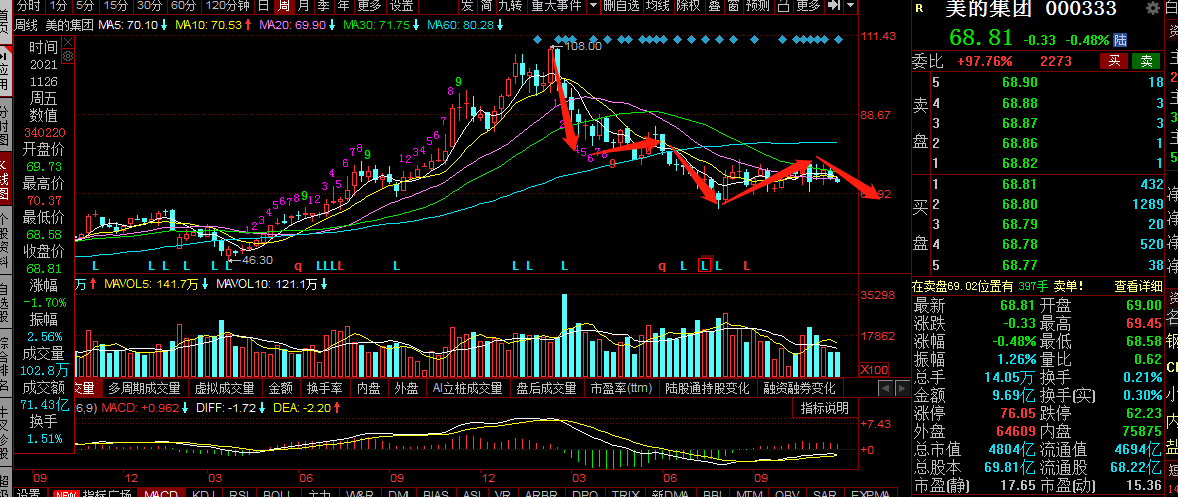Switch to the 60分 chart period

pos(183,6)
